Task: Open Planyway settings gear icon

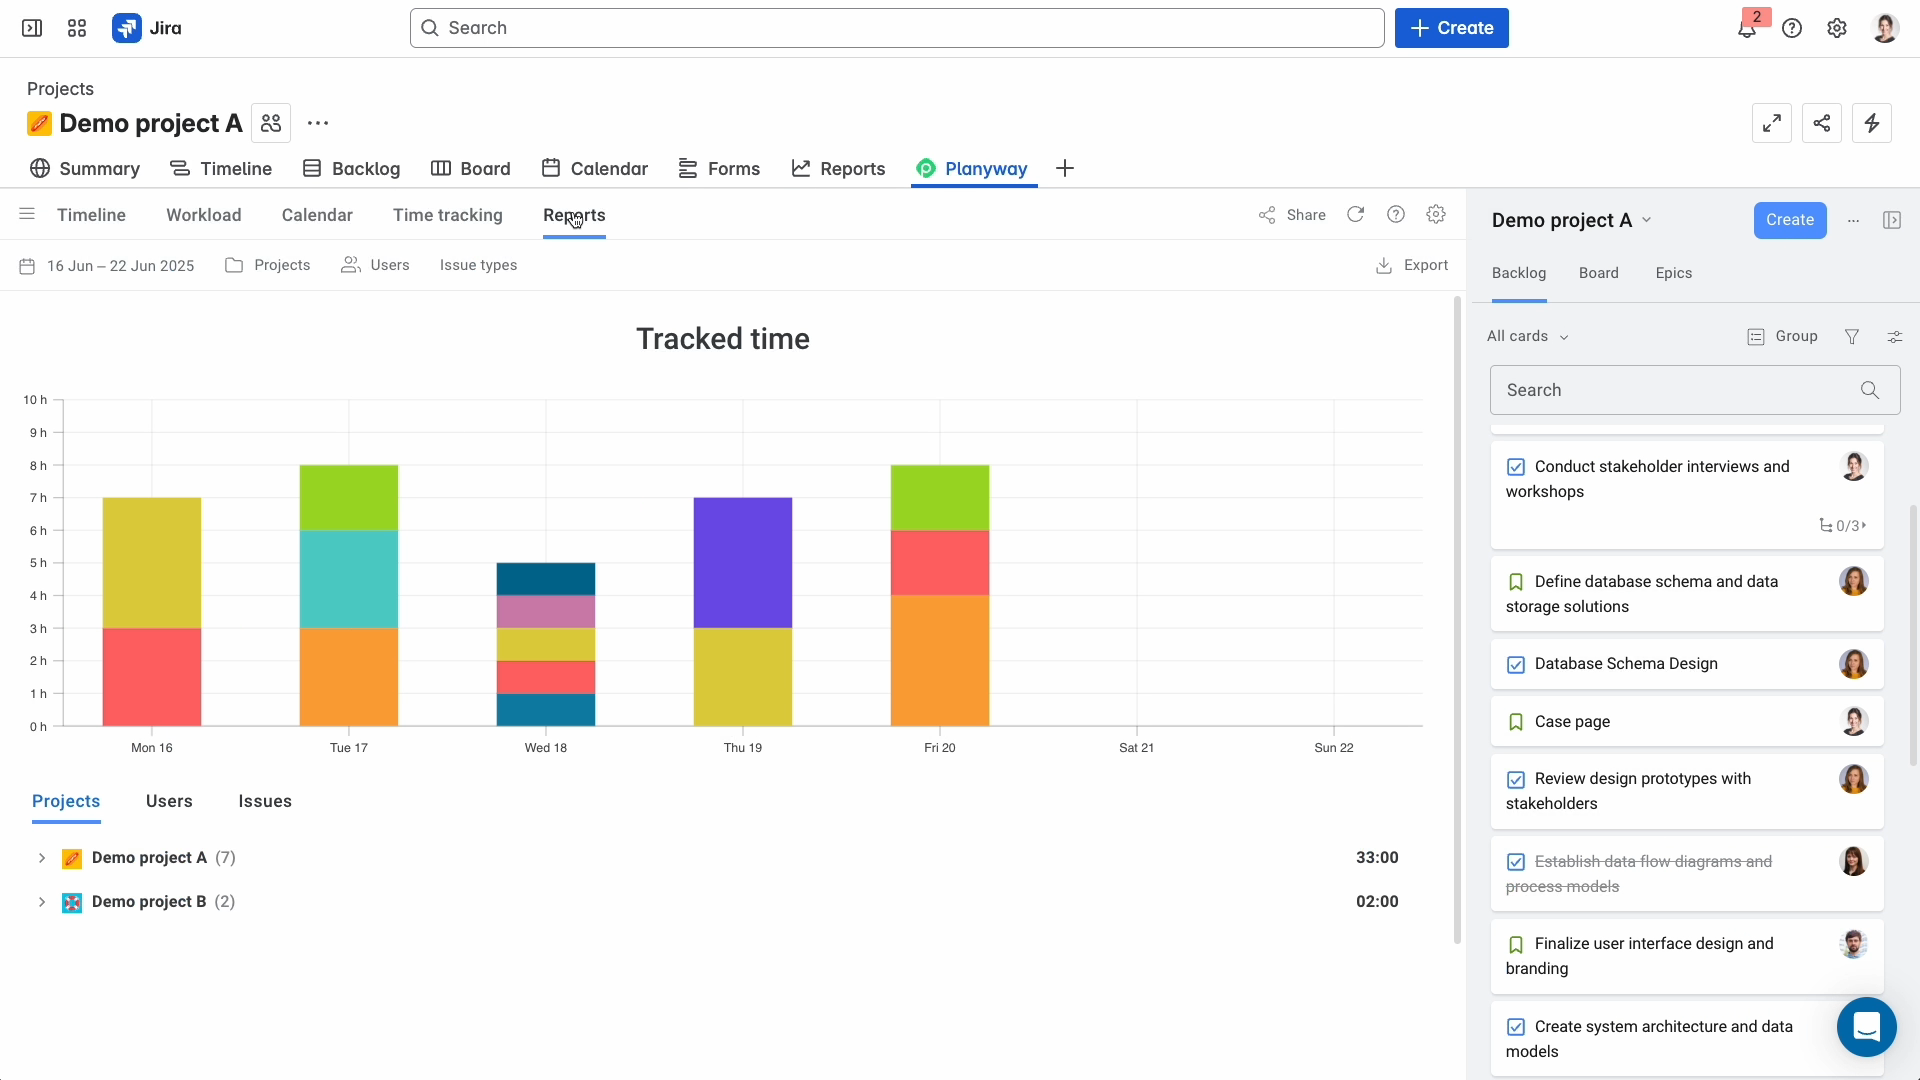Action: (1436, 215)
